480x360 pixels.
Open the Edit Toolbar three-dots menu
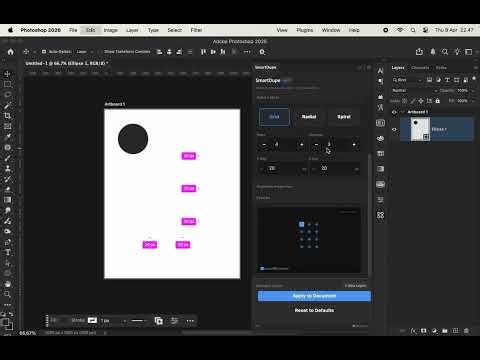[x=7, y=305]
